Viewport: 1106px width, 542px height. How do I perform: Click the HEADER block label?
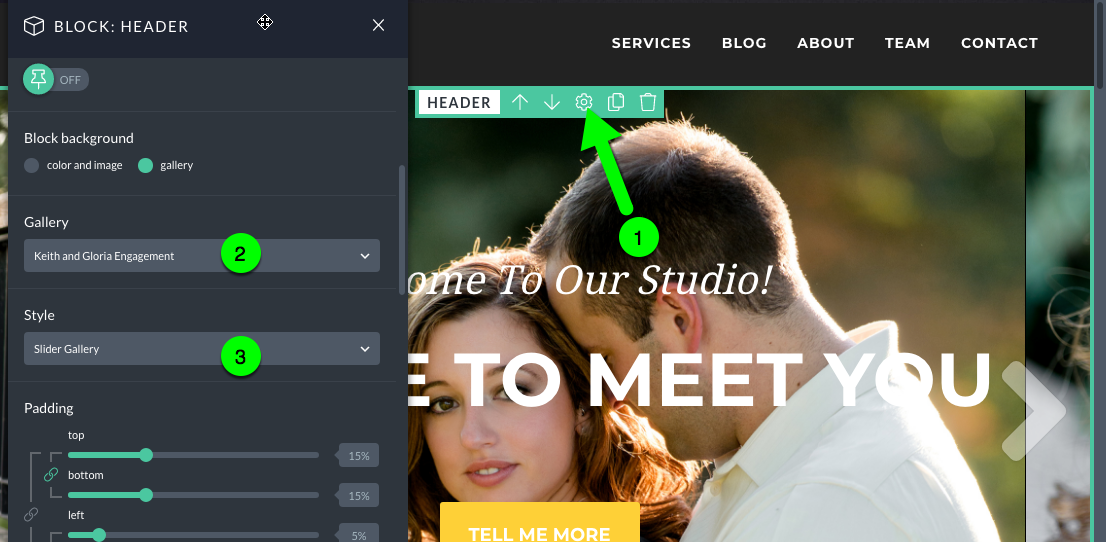point(458,102)
